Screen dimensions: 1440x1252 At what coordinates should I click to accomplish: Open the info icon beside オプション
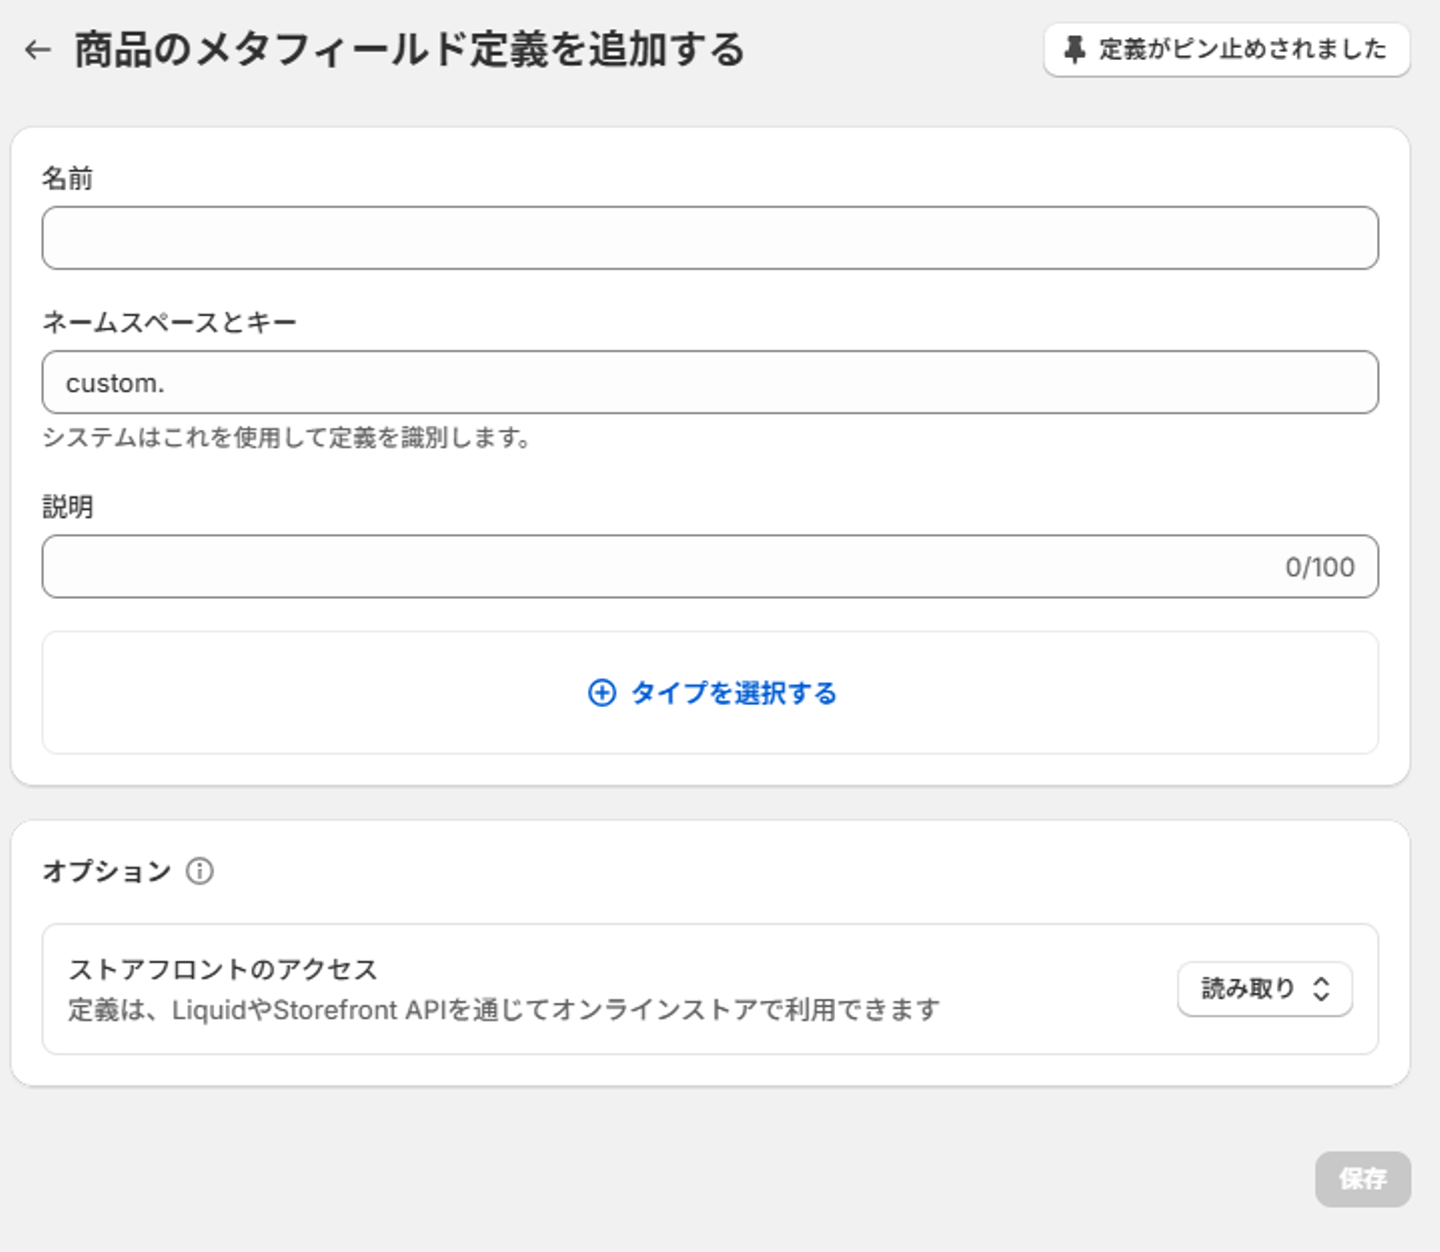tap(200, 871)
